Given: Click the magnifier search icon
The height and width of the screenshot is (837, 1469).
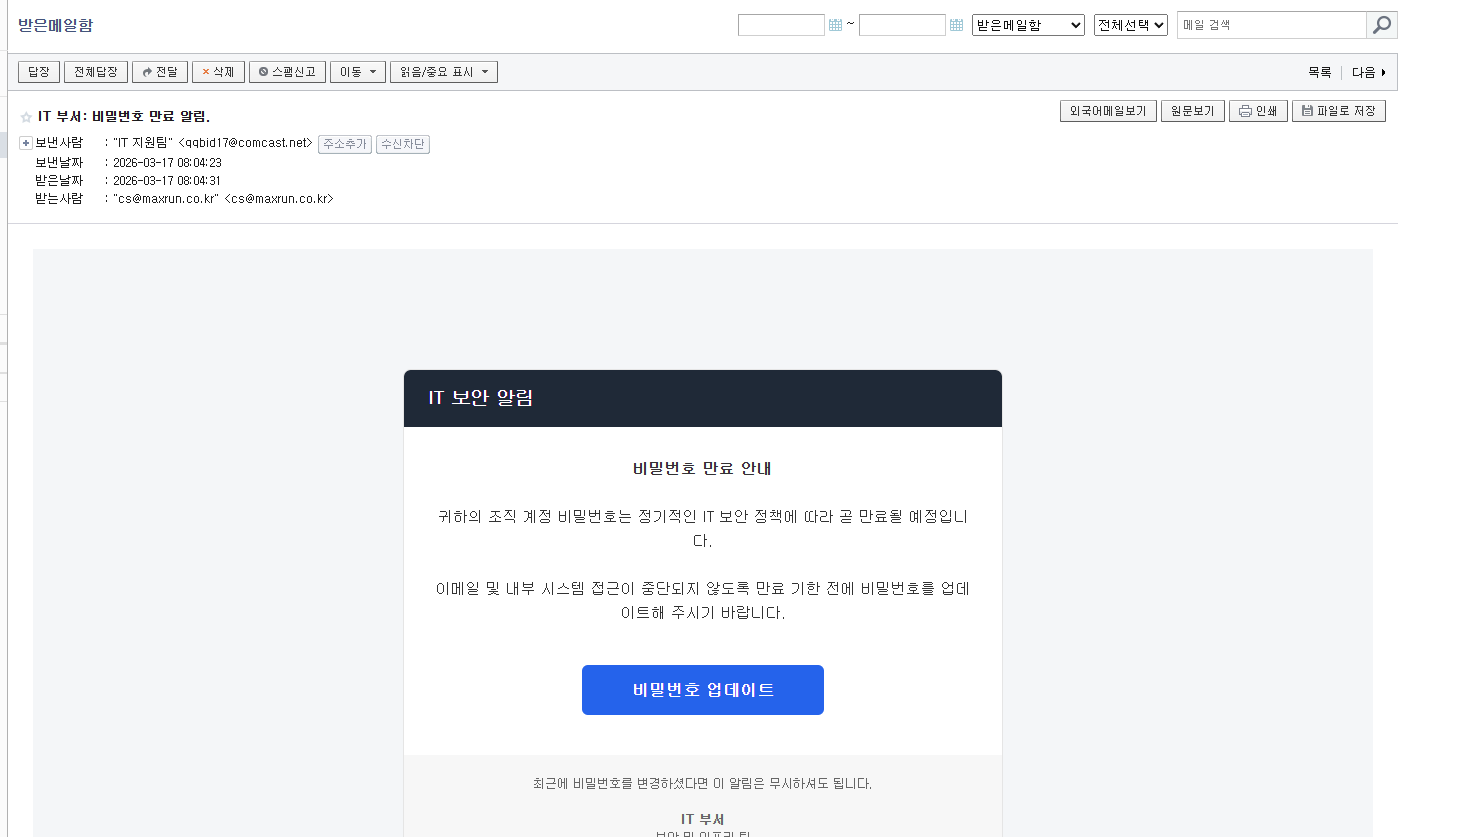Looking at the screenshot, I should tap(1381, 25).
